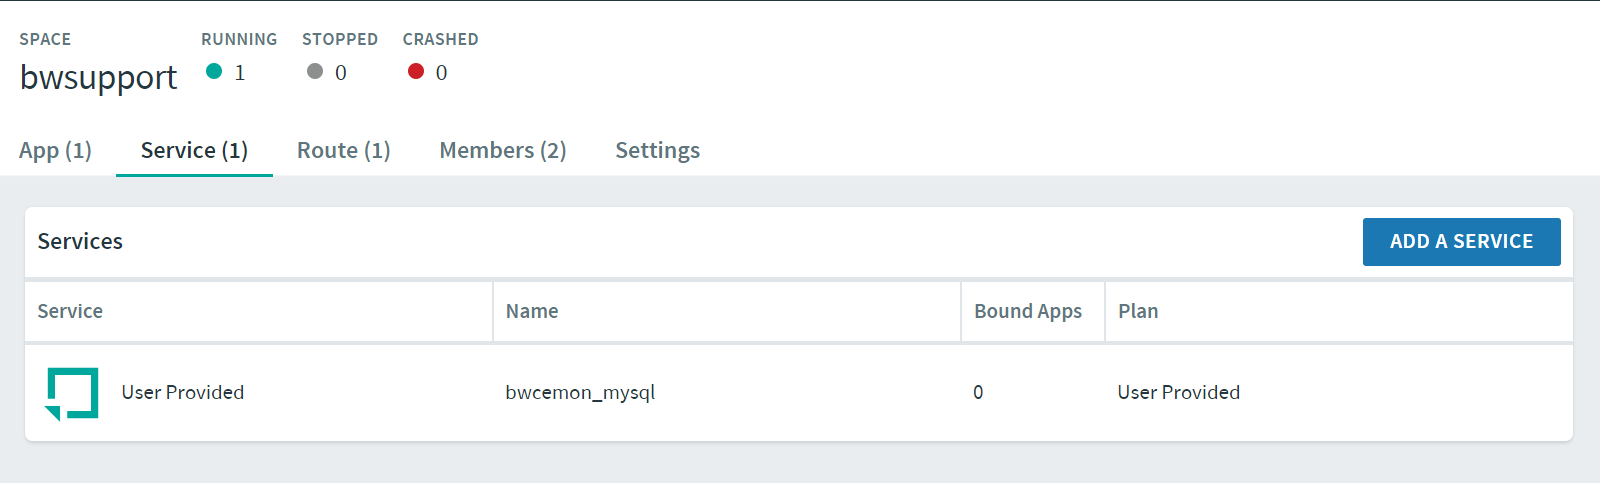
Task: Click the bwcemon_mysql service name
Action: pyautogui.click(x=580, y=392)
